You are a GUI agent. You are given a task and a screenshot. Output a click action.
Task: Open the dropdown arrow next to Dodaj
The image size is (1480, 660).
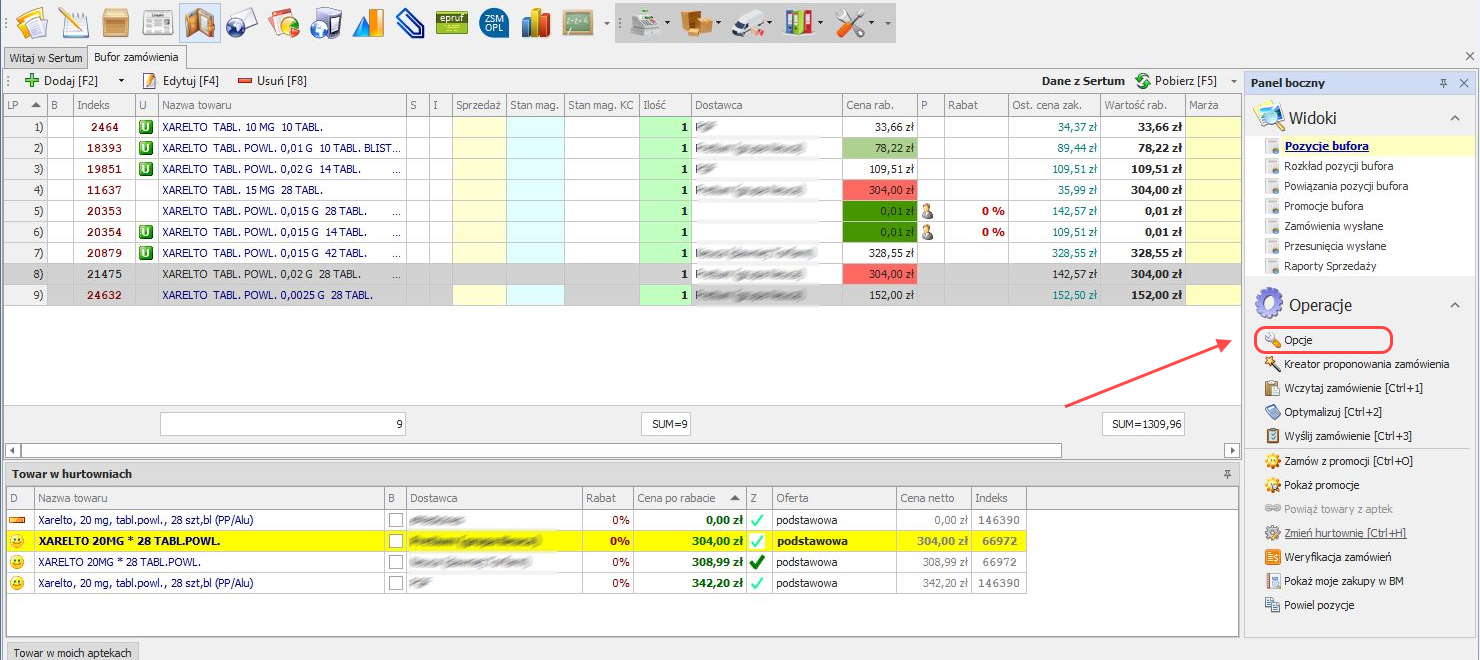pyautogui.click(x=122, y=81)
